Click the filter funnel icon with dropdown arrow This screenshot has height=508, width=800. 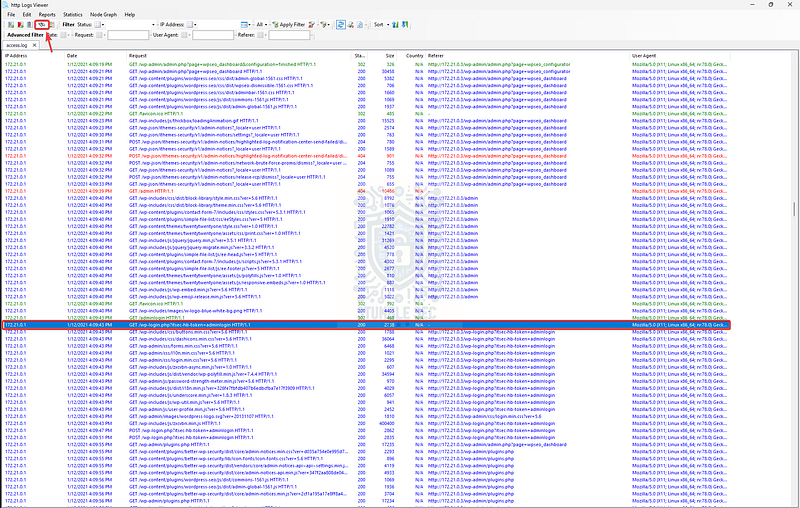(x=323, y=24)
